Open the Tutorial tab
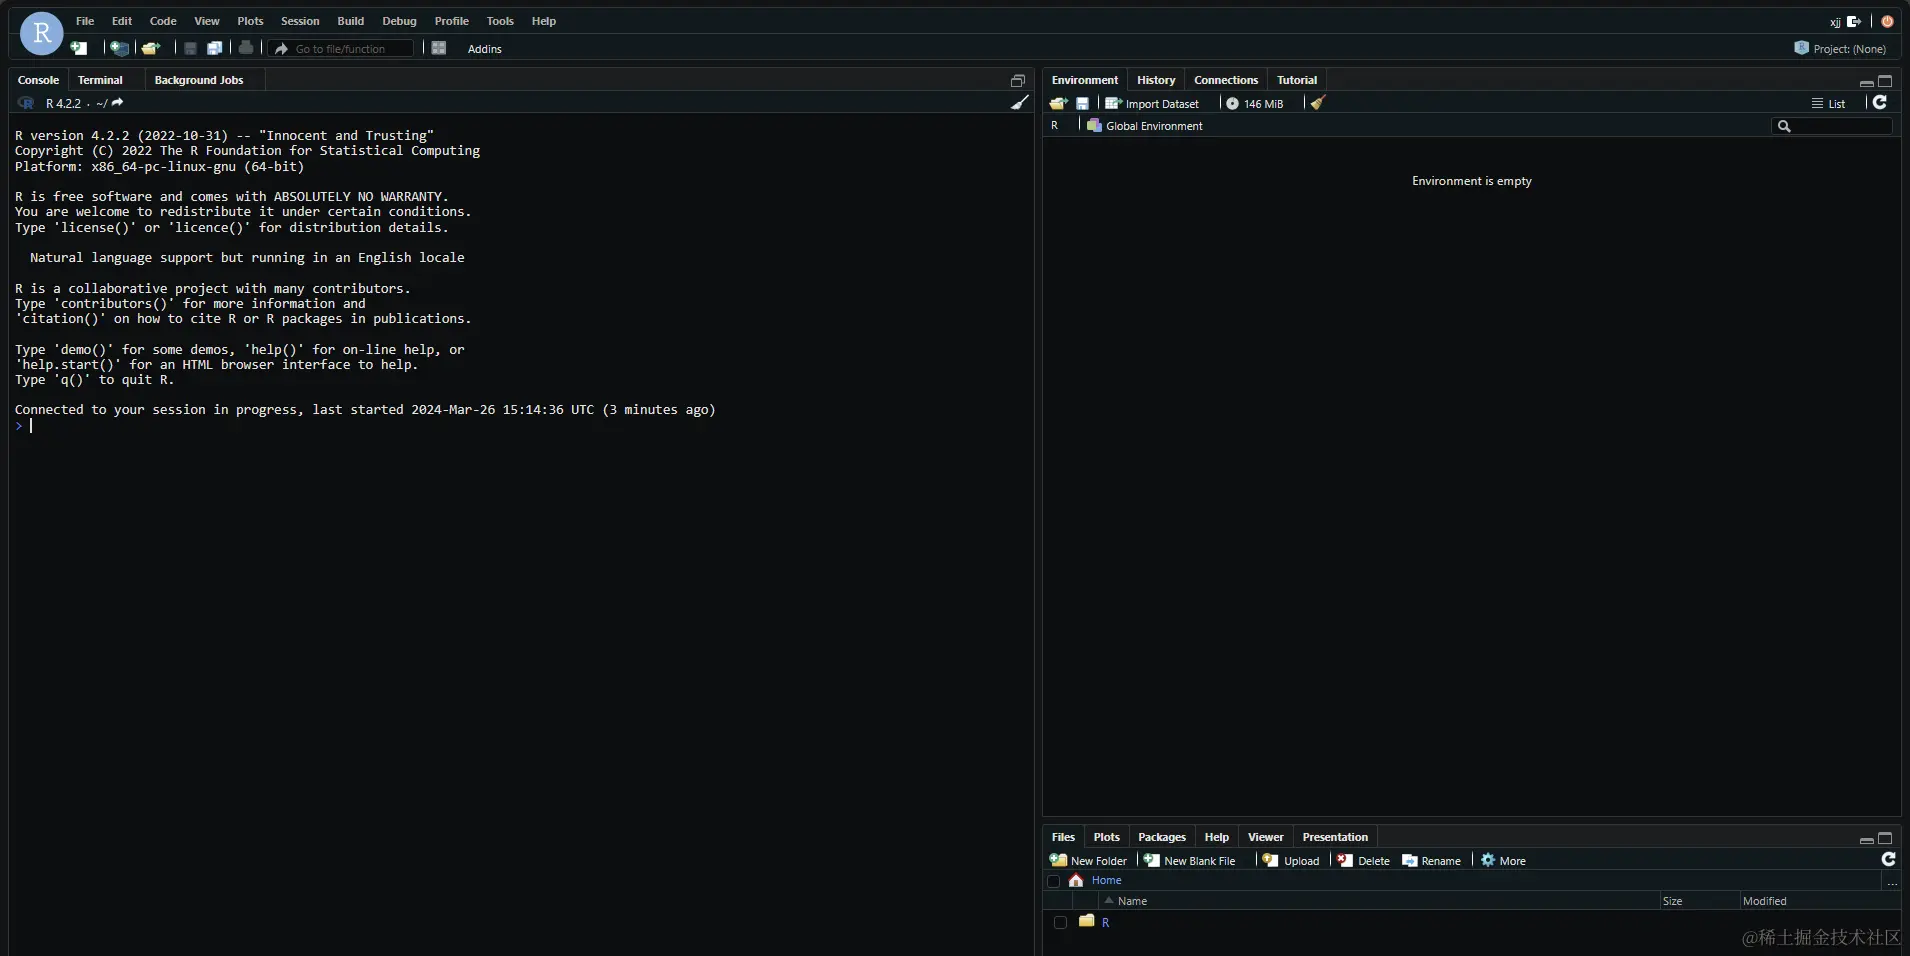The width and height of the screenshot is (1910, 956). pos(1297,80)
